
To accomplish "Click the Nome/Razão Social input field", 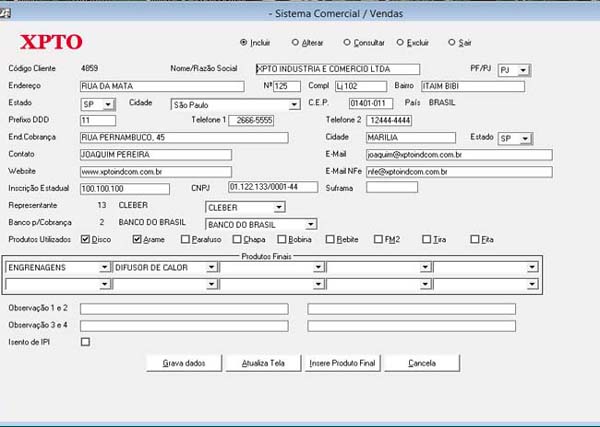I will 335,69.
